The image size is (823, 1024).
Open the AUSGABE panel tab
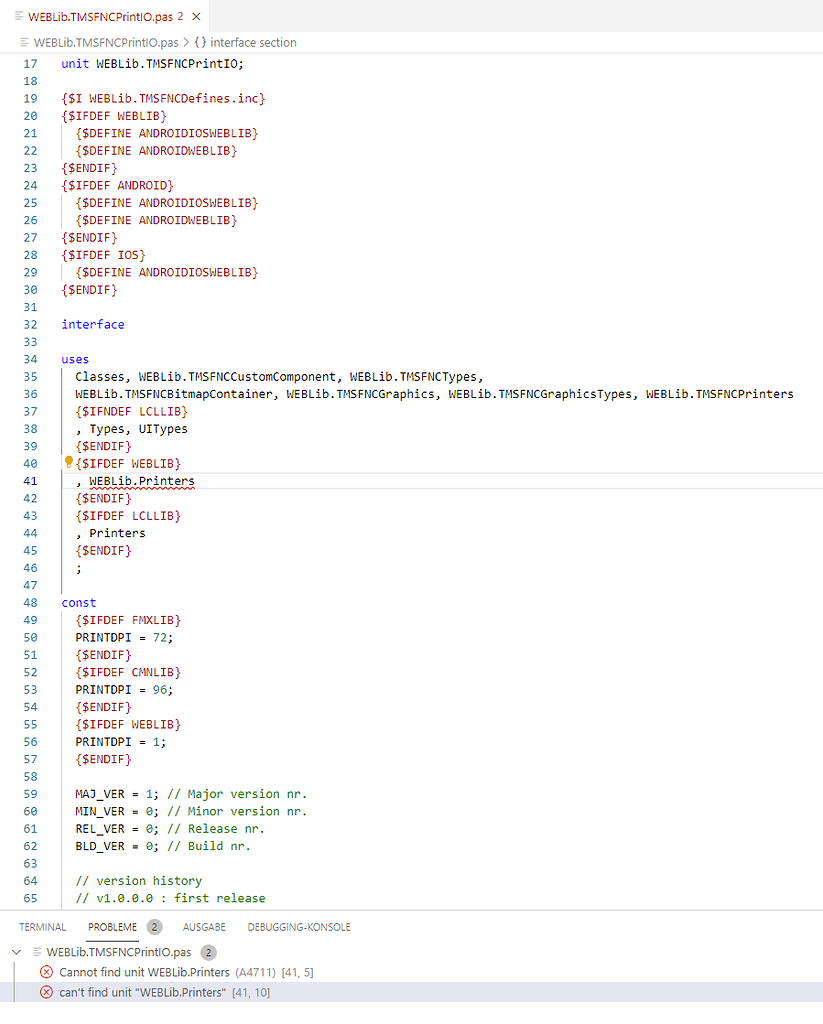click(x=203, y=926)
